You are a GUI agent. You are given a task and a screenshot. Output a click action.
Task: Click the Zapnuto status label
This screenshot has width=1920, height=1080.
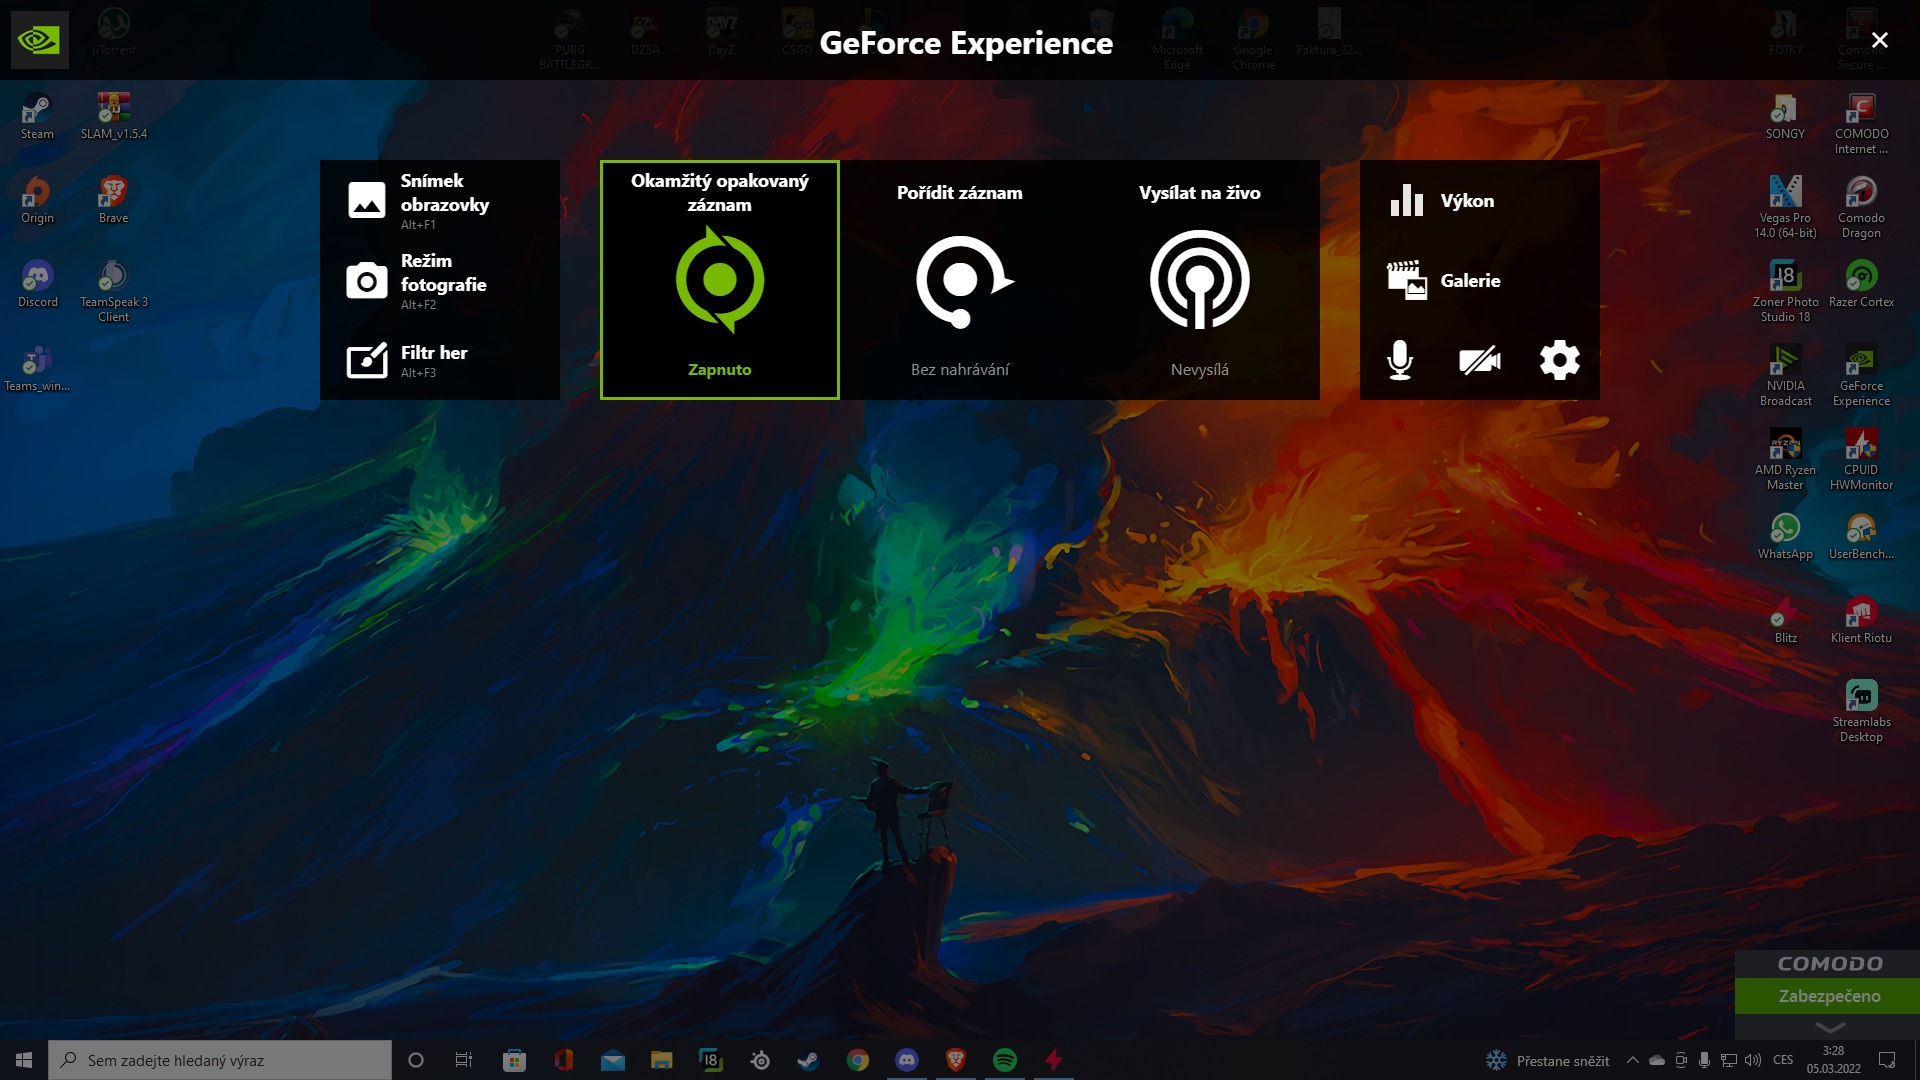click(720, 369)
